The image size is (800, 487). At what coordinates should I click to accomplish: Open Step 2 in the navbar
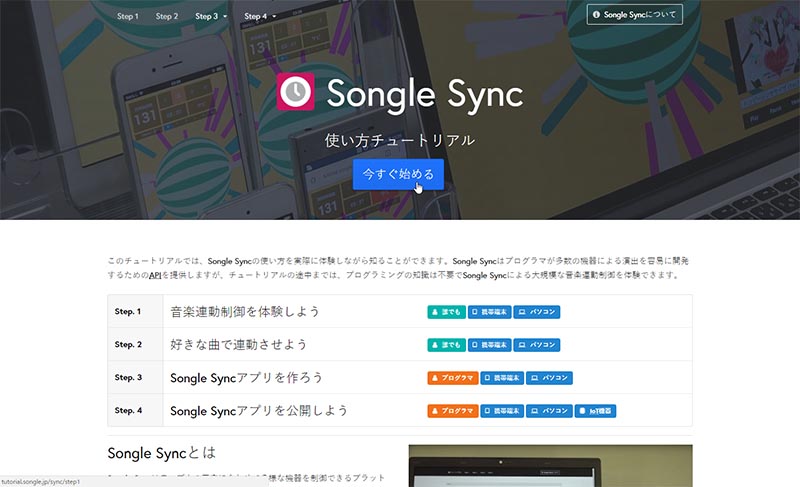pyautogui.click(x=167, y=16)
